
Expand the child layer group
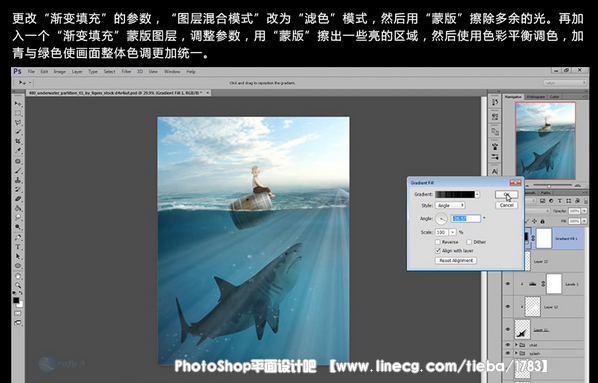(516, 345)
